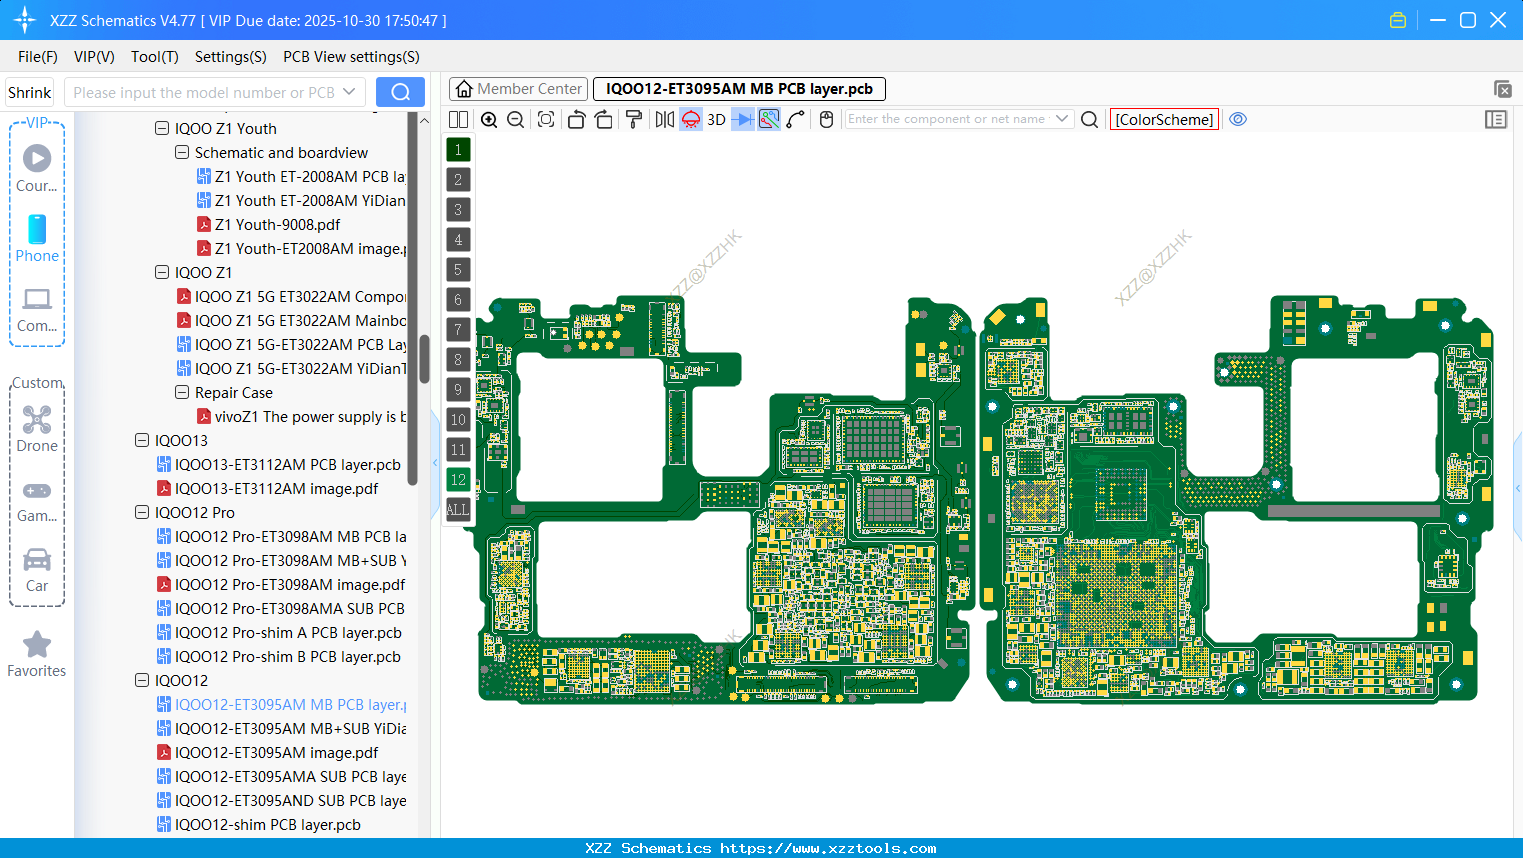Click the Member Center button
The height and width of the screenshot is (858, 1523).
(x=518, y=88)
